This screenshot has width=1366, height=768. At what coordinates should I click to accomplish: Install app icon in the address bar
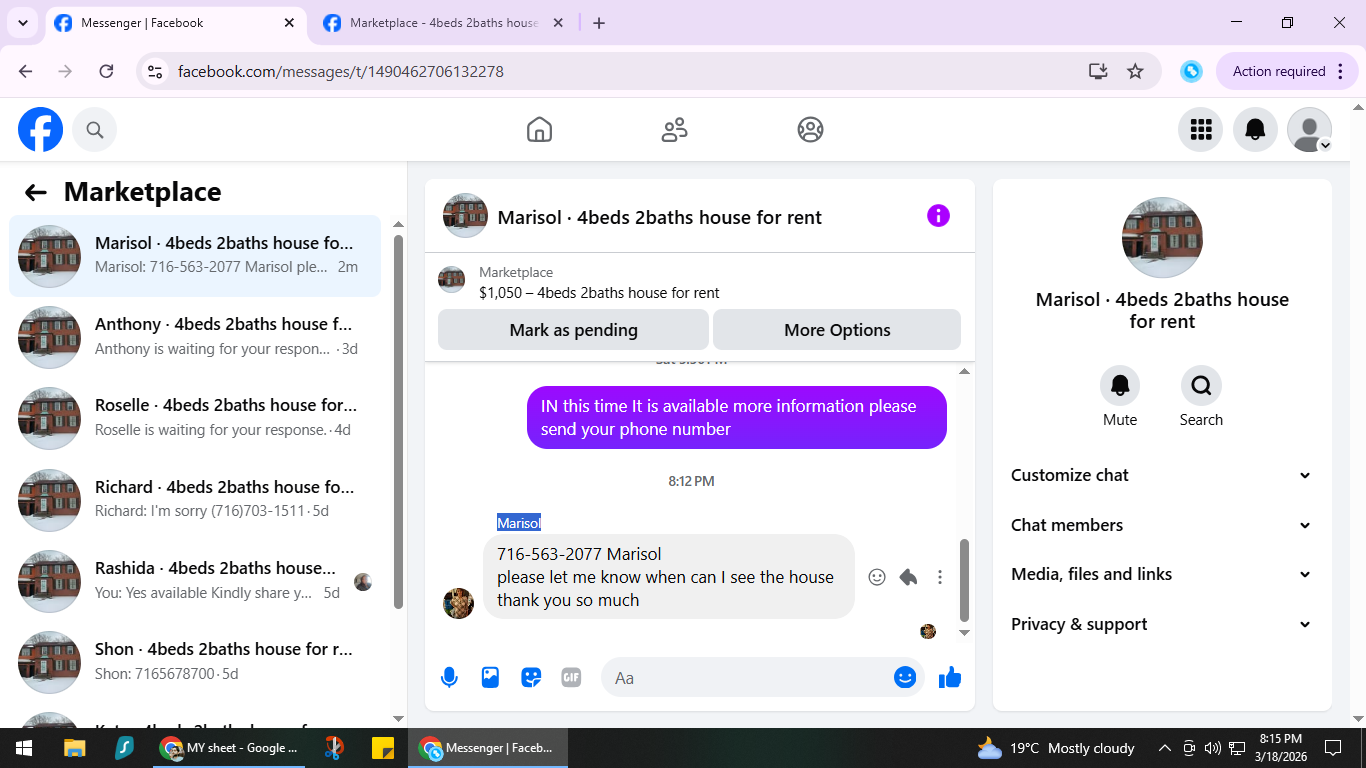(x=1098, y=71)
